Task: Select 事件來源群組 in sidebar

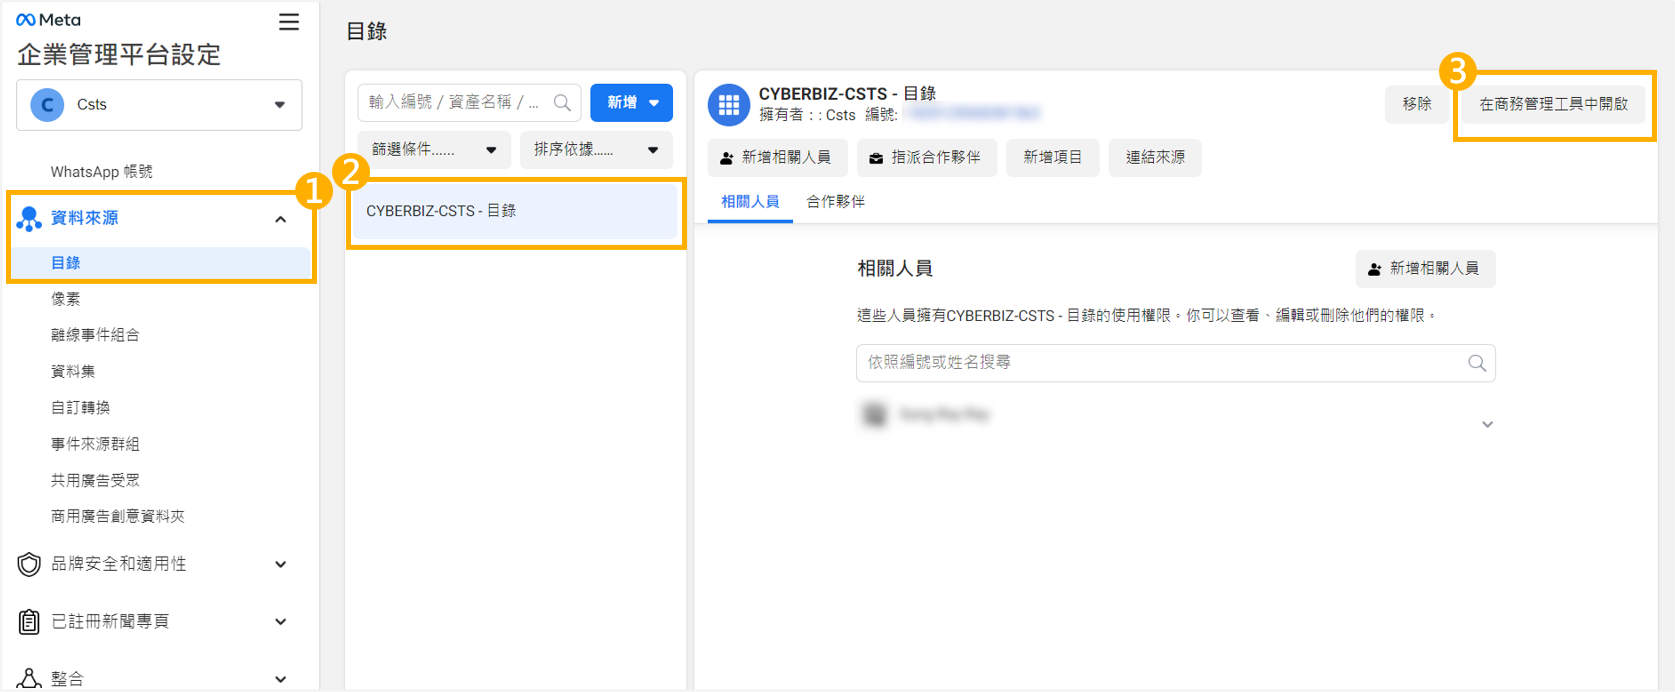Action: tap(95, 444)
